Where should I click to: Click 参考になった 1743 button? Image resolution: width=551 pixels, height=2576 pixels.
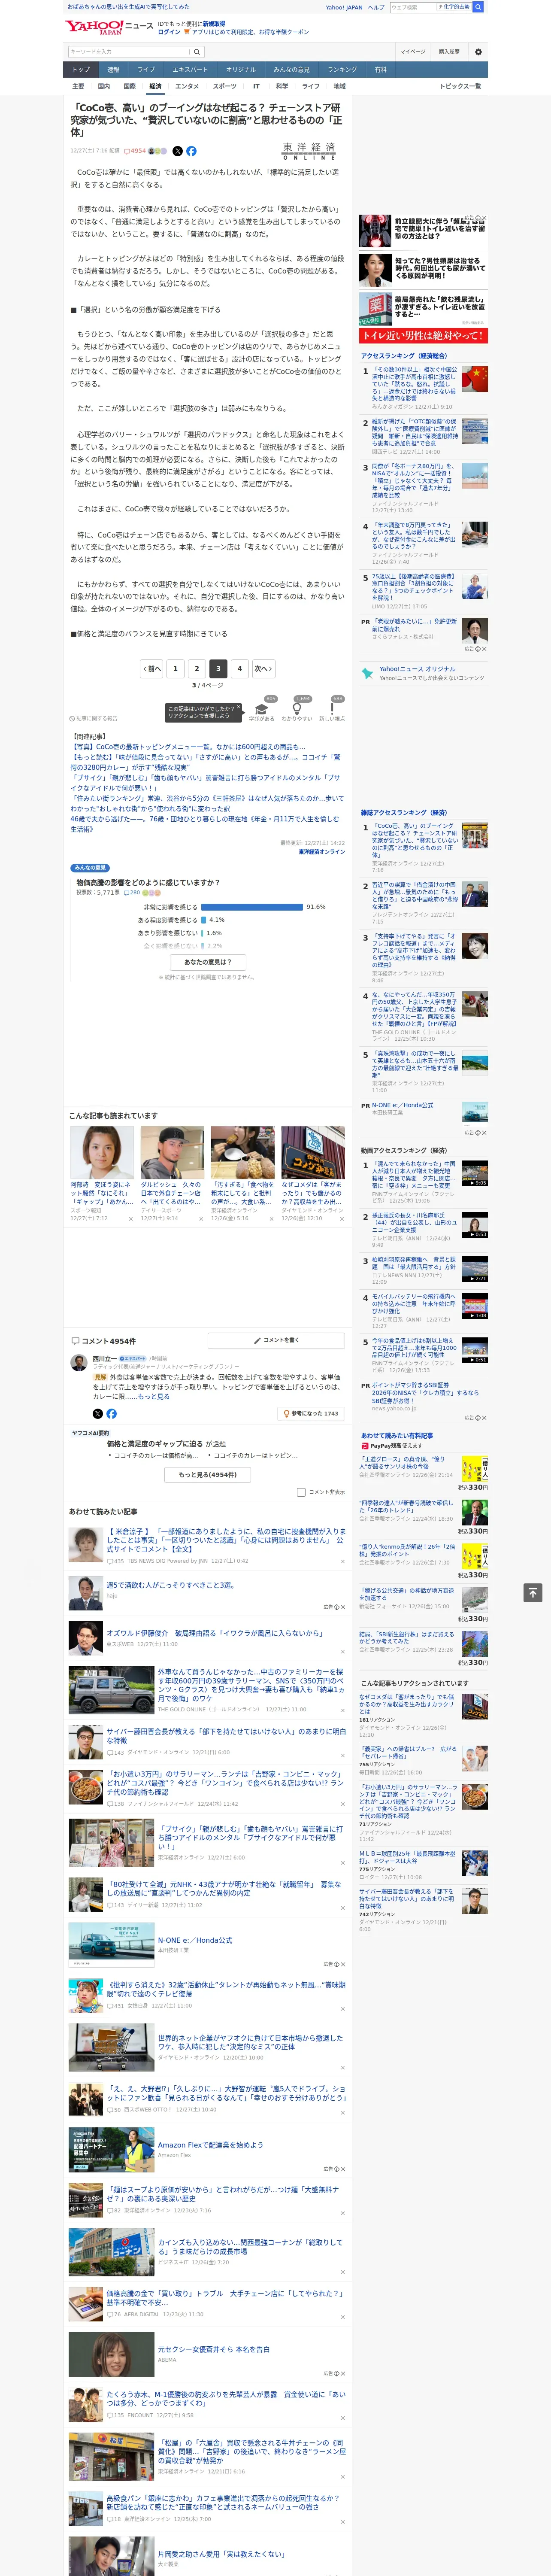(311, 1413)
